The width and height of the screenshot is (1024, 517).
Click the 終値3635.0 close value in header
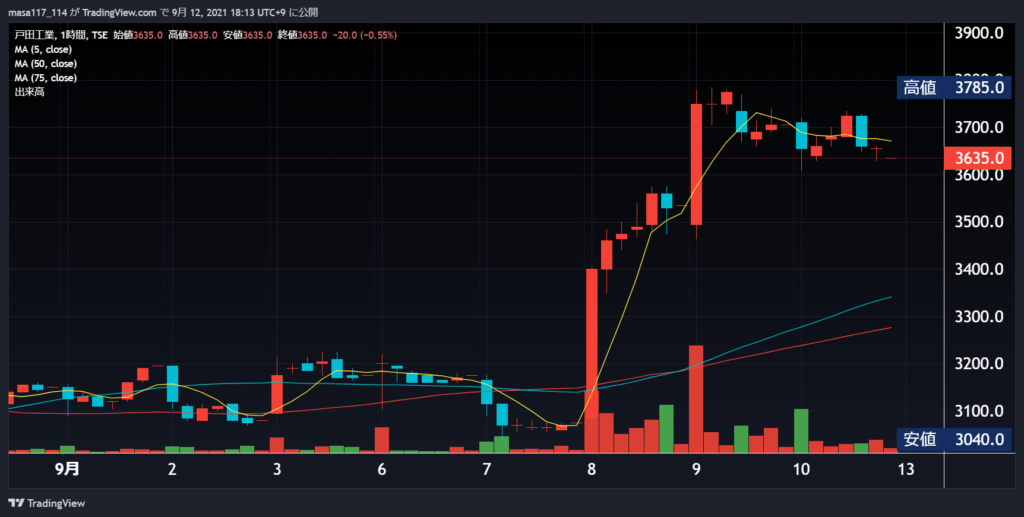302,35
